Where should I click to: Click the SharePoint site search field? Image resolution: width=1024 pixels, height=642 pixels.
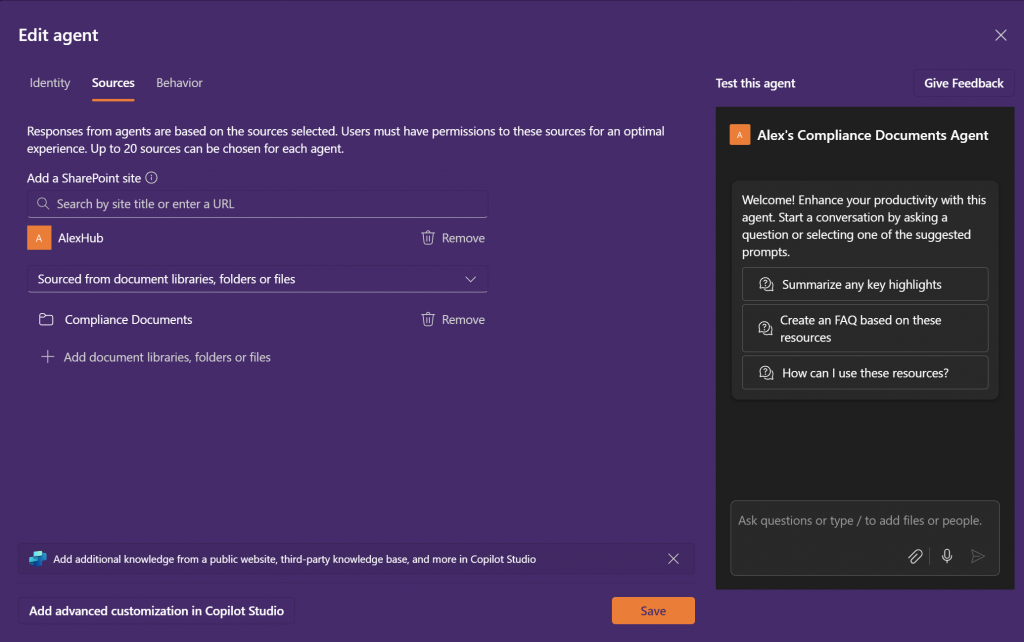(x=258, y=204)
